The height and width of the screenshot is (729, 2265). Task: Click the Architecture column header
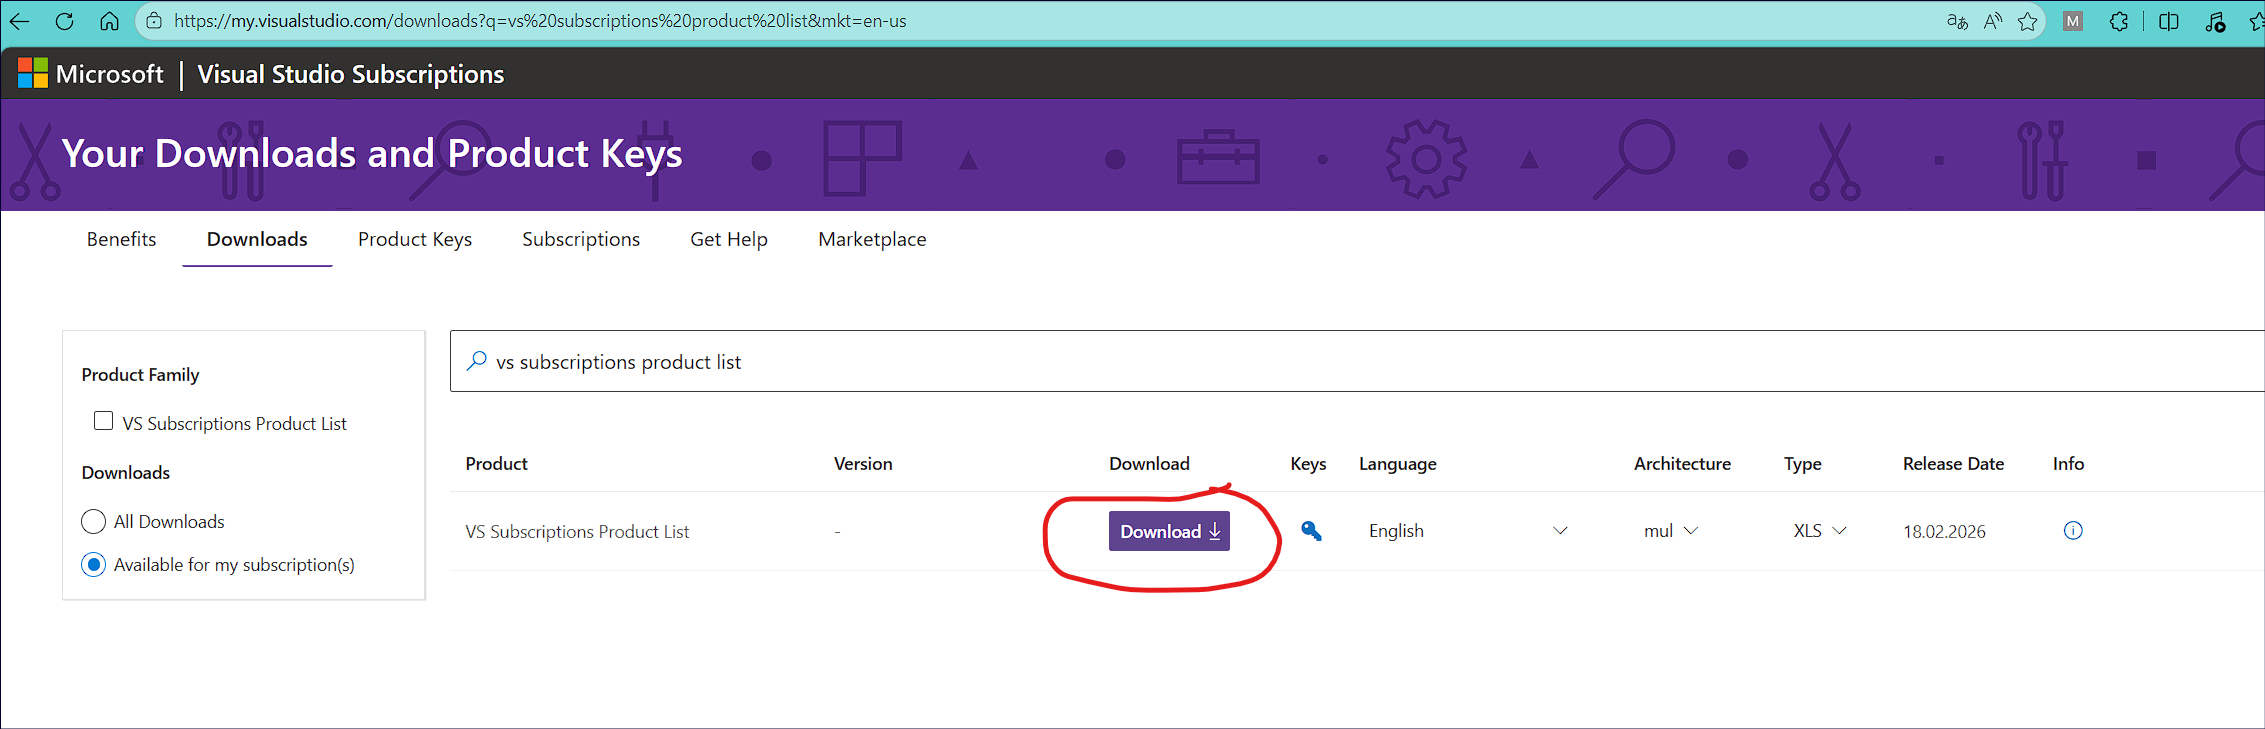pyautogui.click(x=1682, y=464)
